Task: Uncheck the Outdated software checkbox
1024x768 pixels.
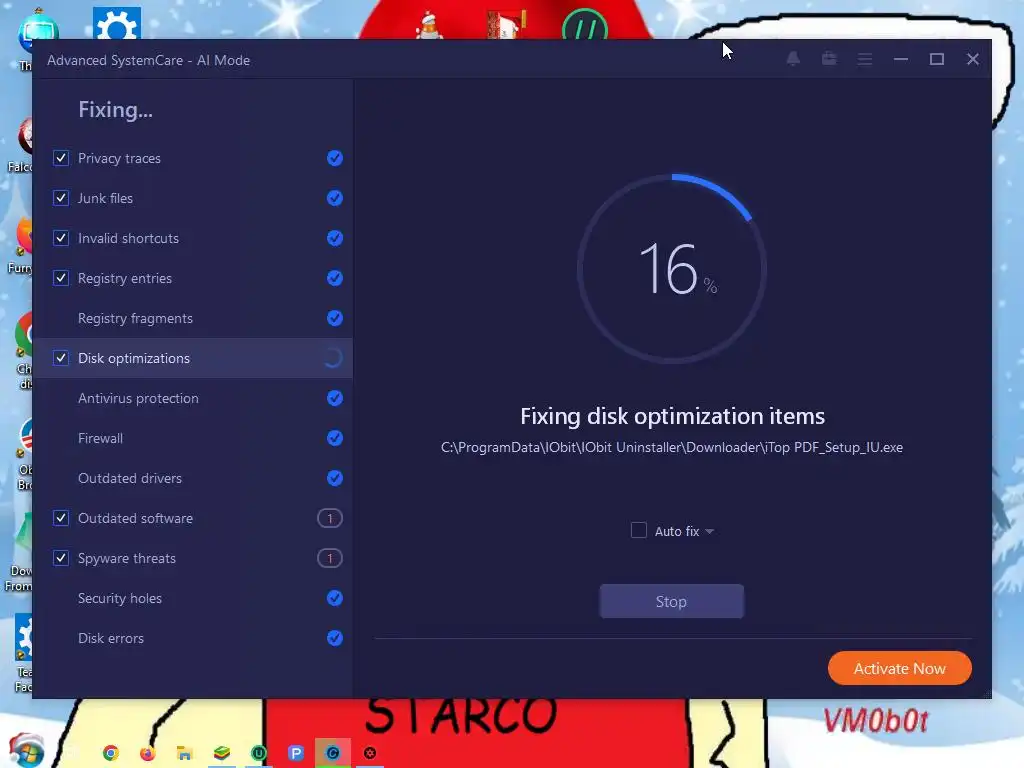Action: 61,518
